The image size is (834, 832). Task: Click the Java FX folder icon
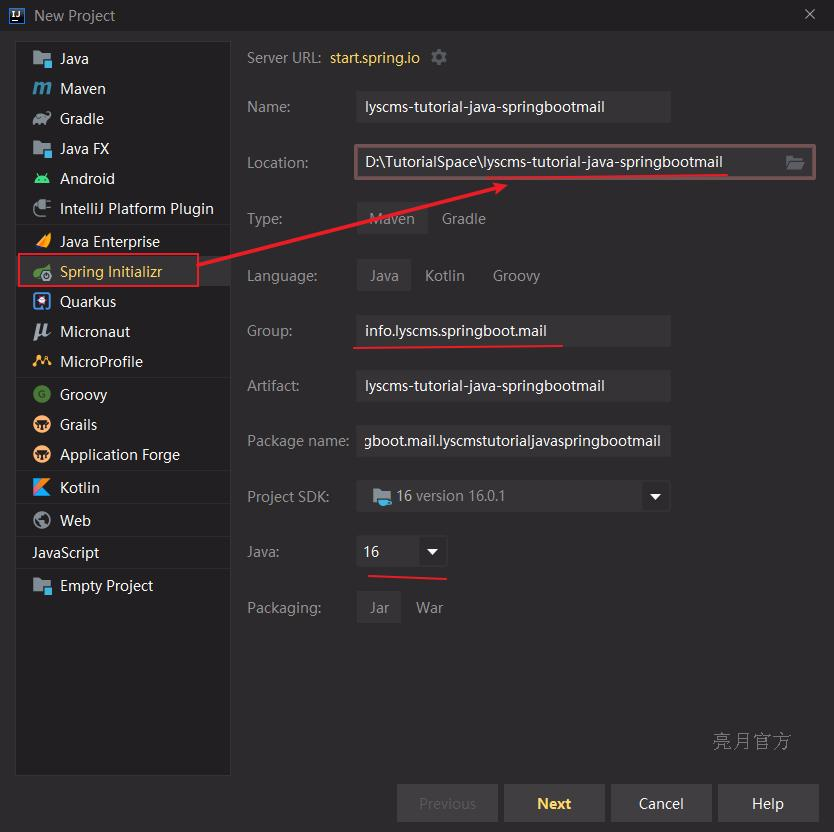(x=42, y=148)
